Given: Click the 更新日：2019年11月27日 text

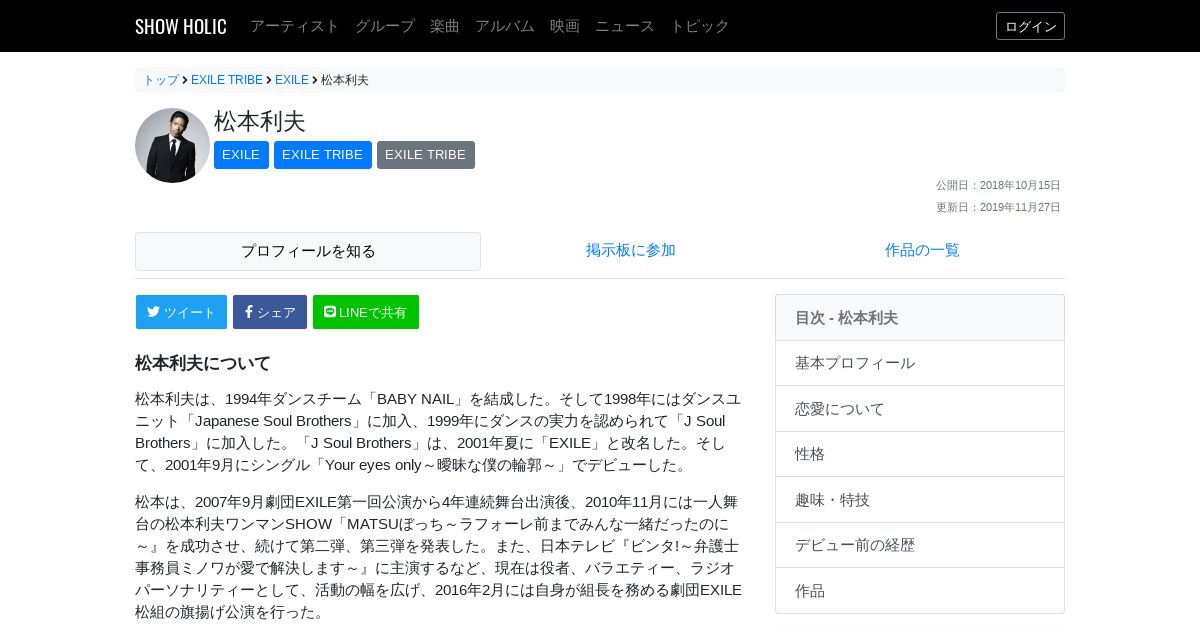Looking at the screenshot, I should pos(998,207).
